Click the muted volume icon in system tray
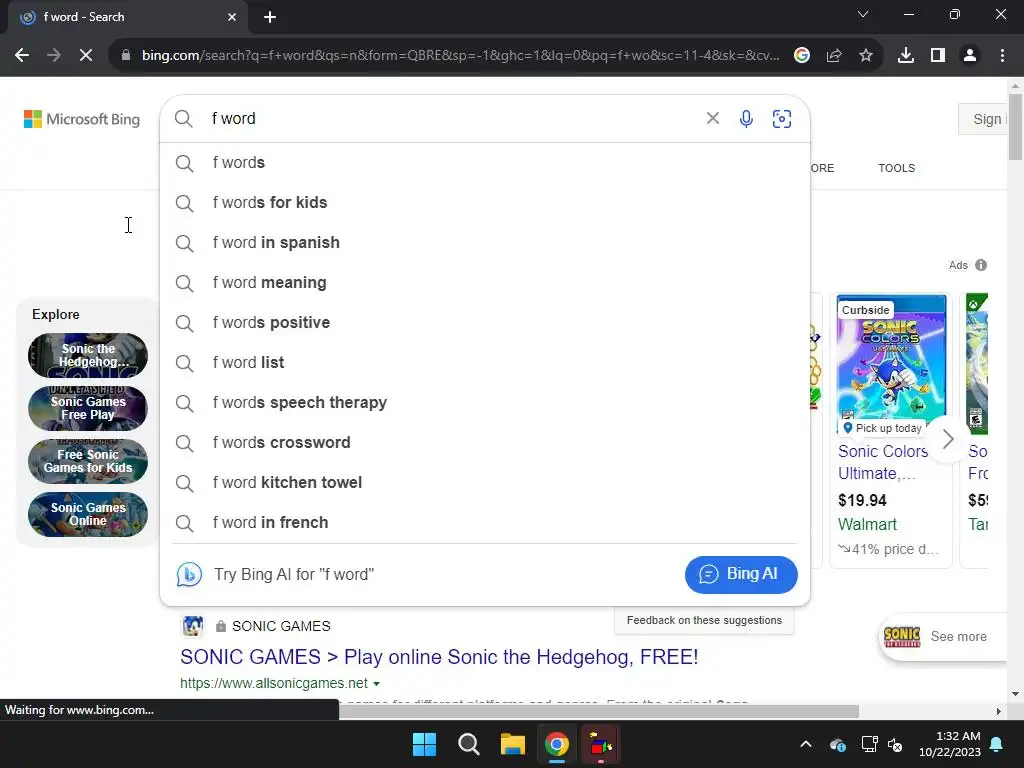This screenshot has height=768, width=1024. point(895,744)
